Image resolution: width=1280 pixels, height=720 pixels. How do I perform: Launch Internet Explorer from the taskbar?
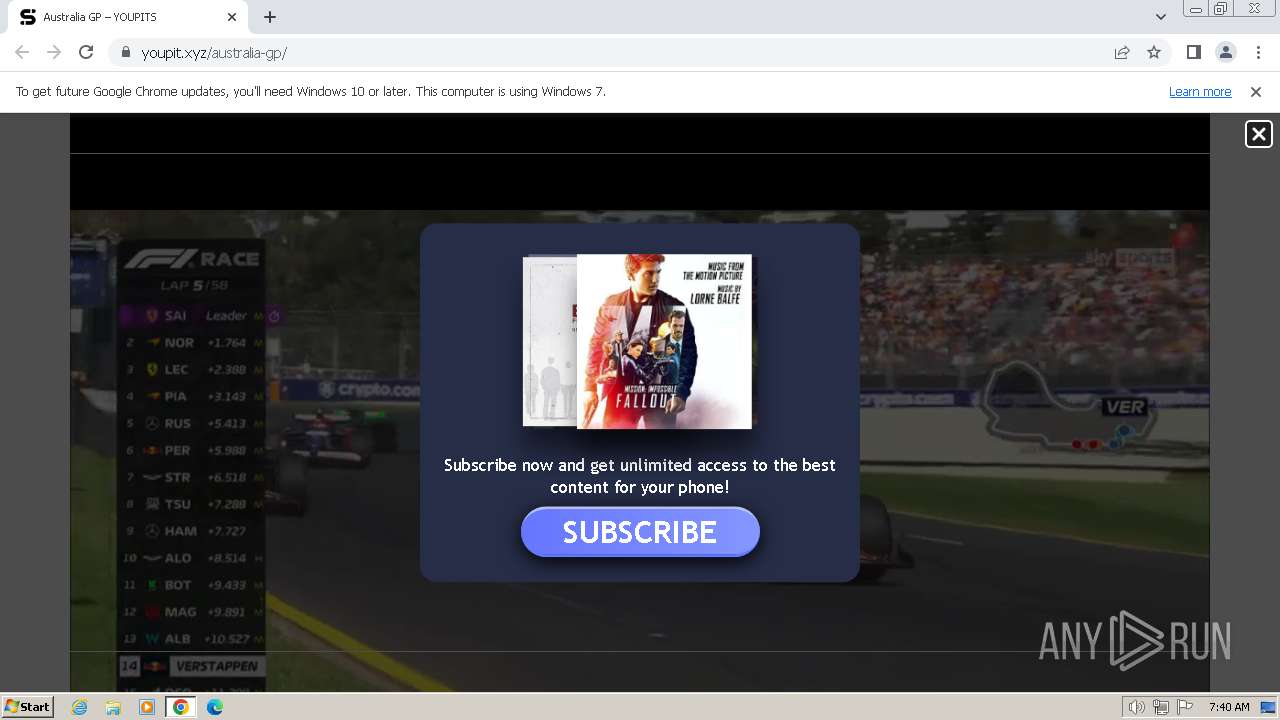(x=80, y=707)
